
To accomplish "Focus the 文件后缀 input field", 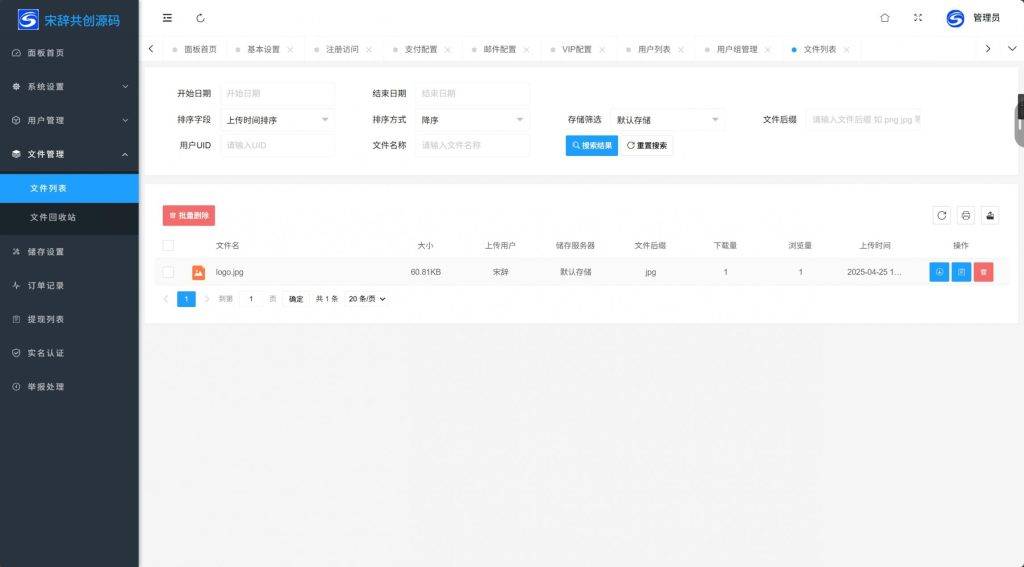I will [863, 120].
